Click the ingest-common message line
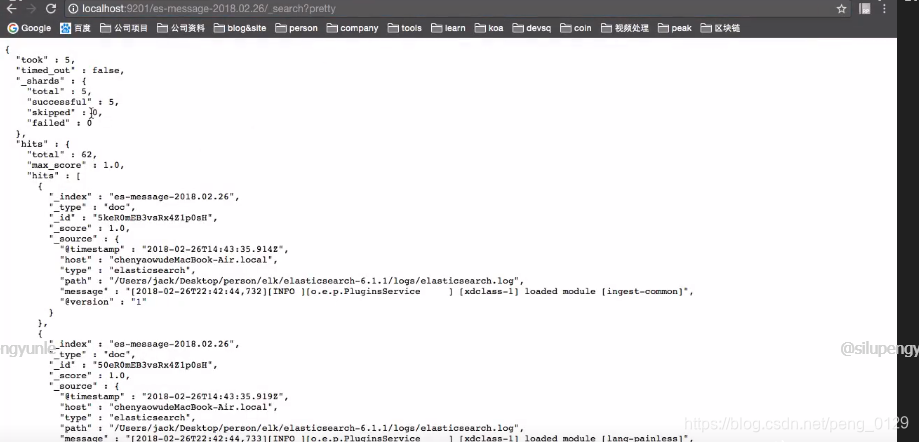Screen dimensions: 919x442 [x=377, y=291]
